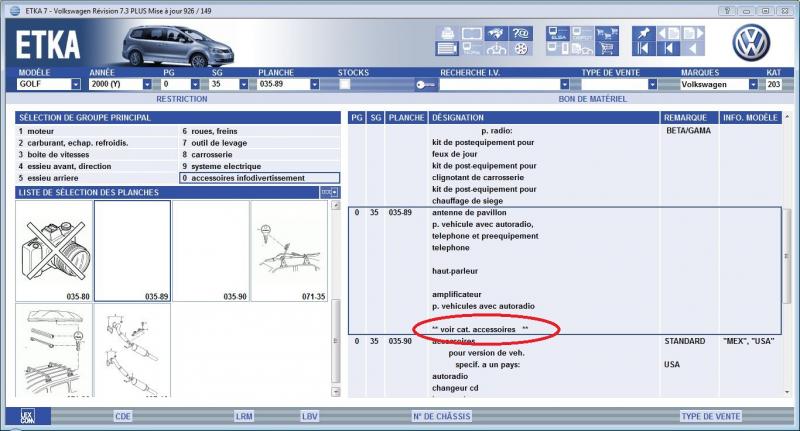The height and width of the screenshot is (431, 800).
Task: Open the single shopping cart icon
Action: pos(607,48)
